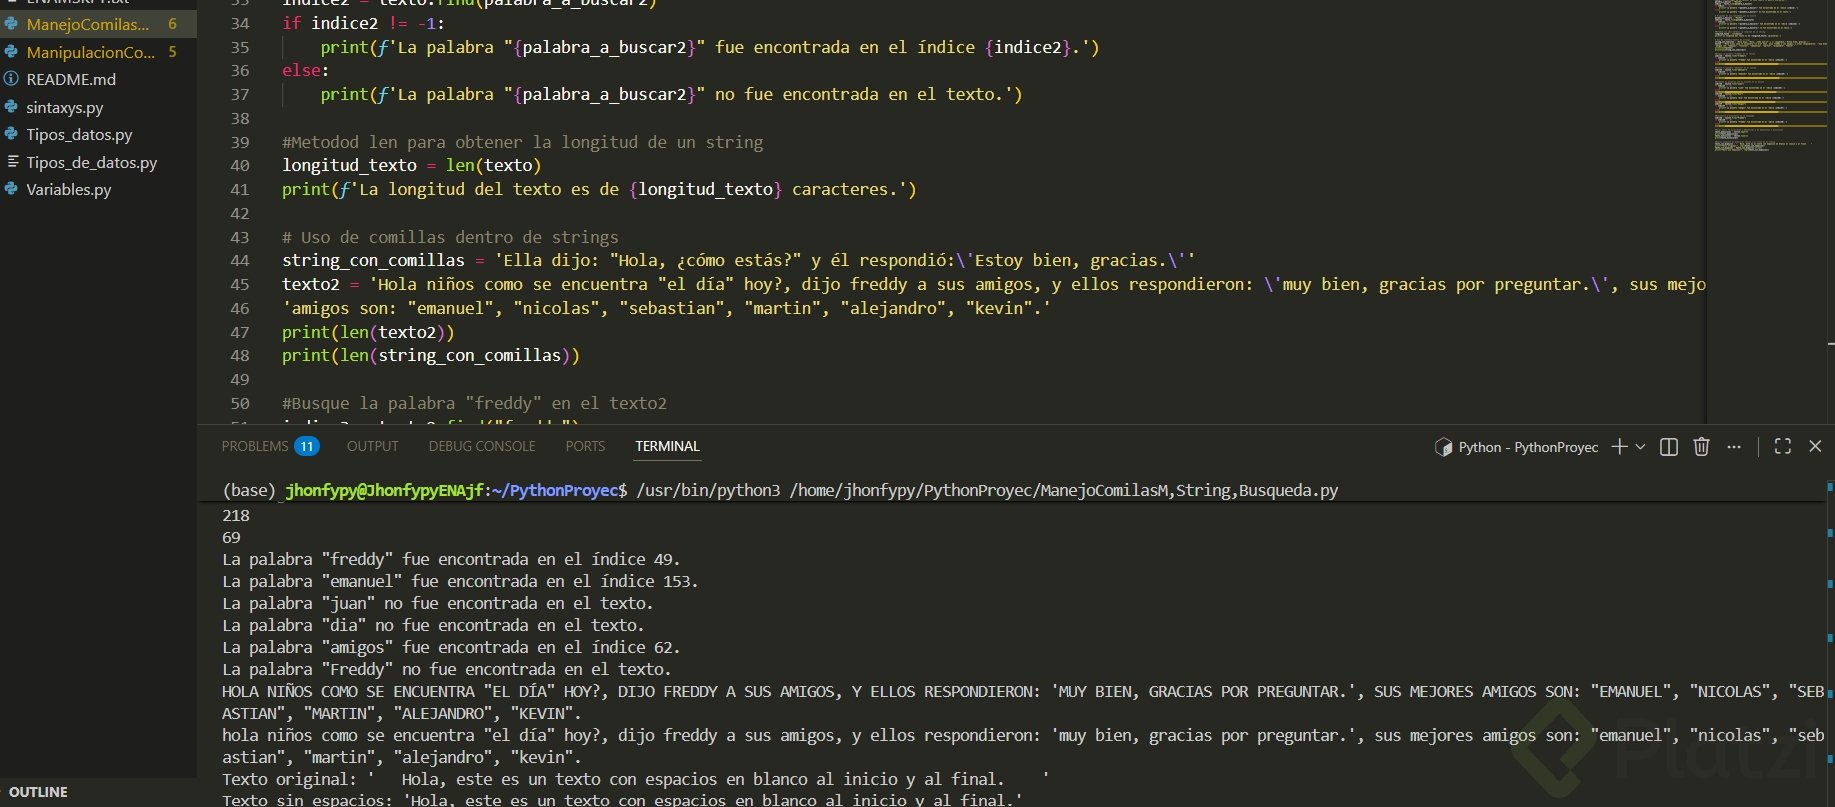The image size is (1835, 807).
Task: Show the PORTS tab
Action: point(585,446)
